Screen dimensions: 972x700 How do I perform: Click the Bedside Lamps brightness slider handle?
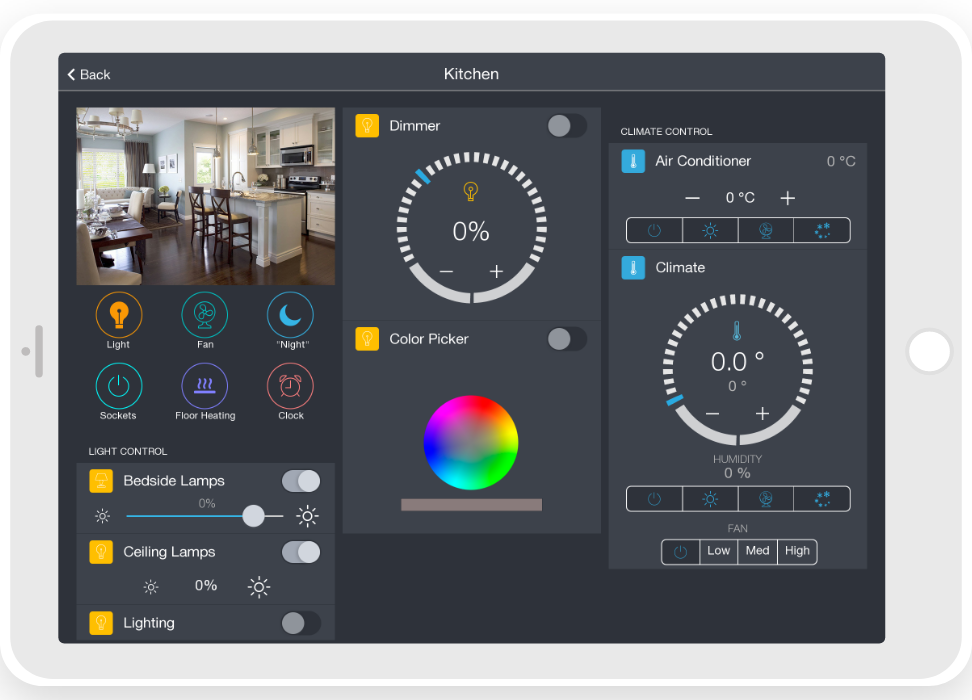click(x=254, y=516)
